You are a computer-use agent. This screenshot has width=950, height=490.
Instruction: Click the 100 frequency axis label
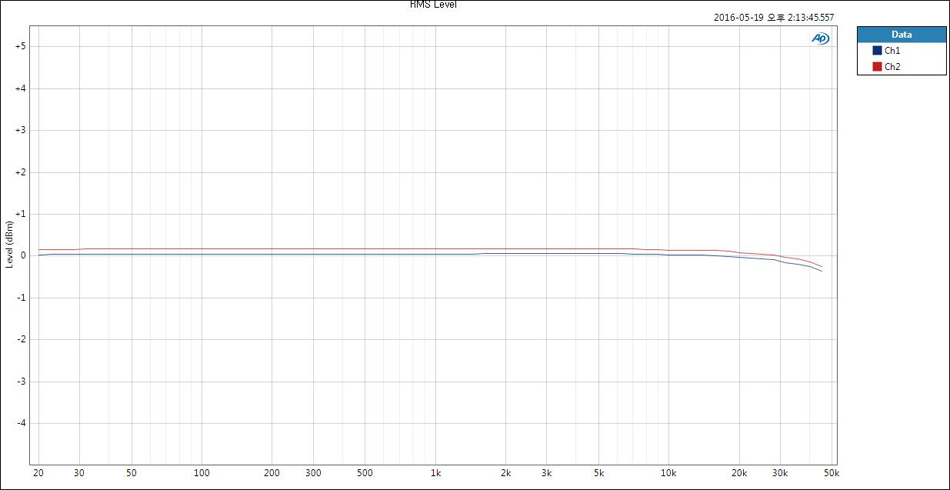[201, 472]
